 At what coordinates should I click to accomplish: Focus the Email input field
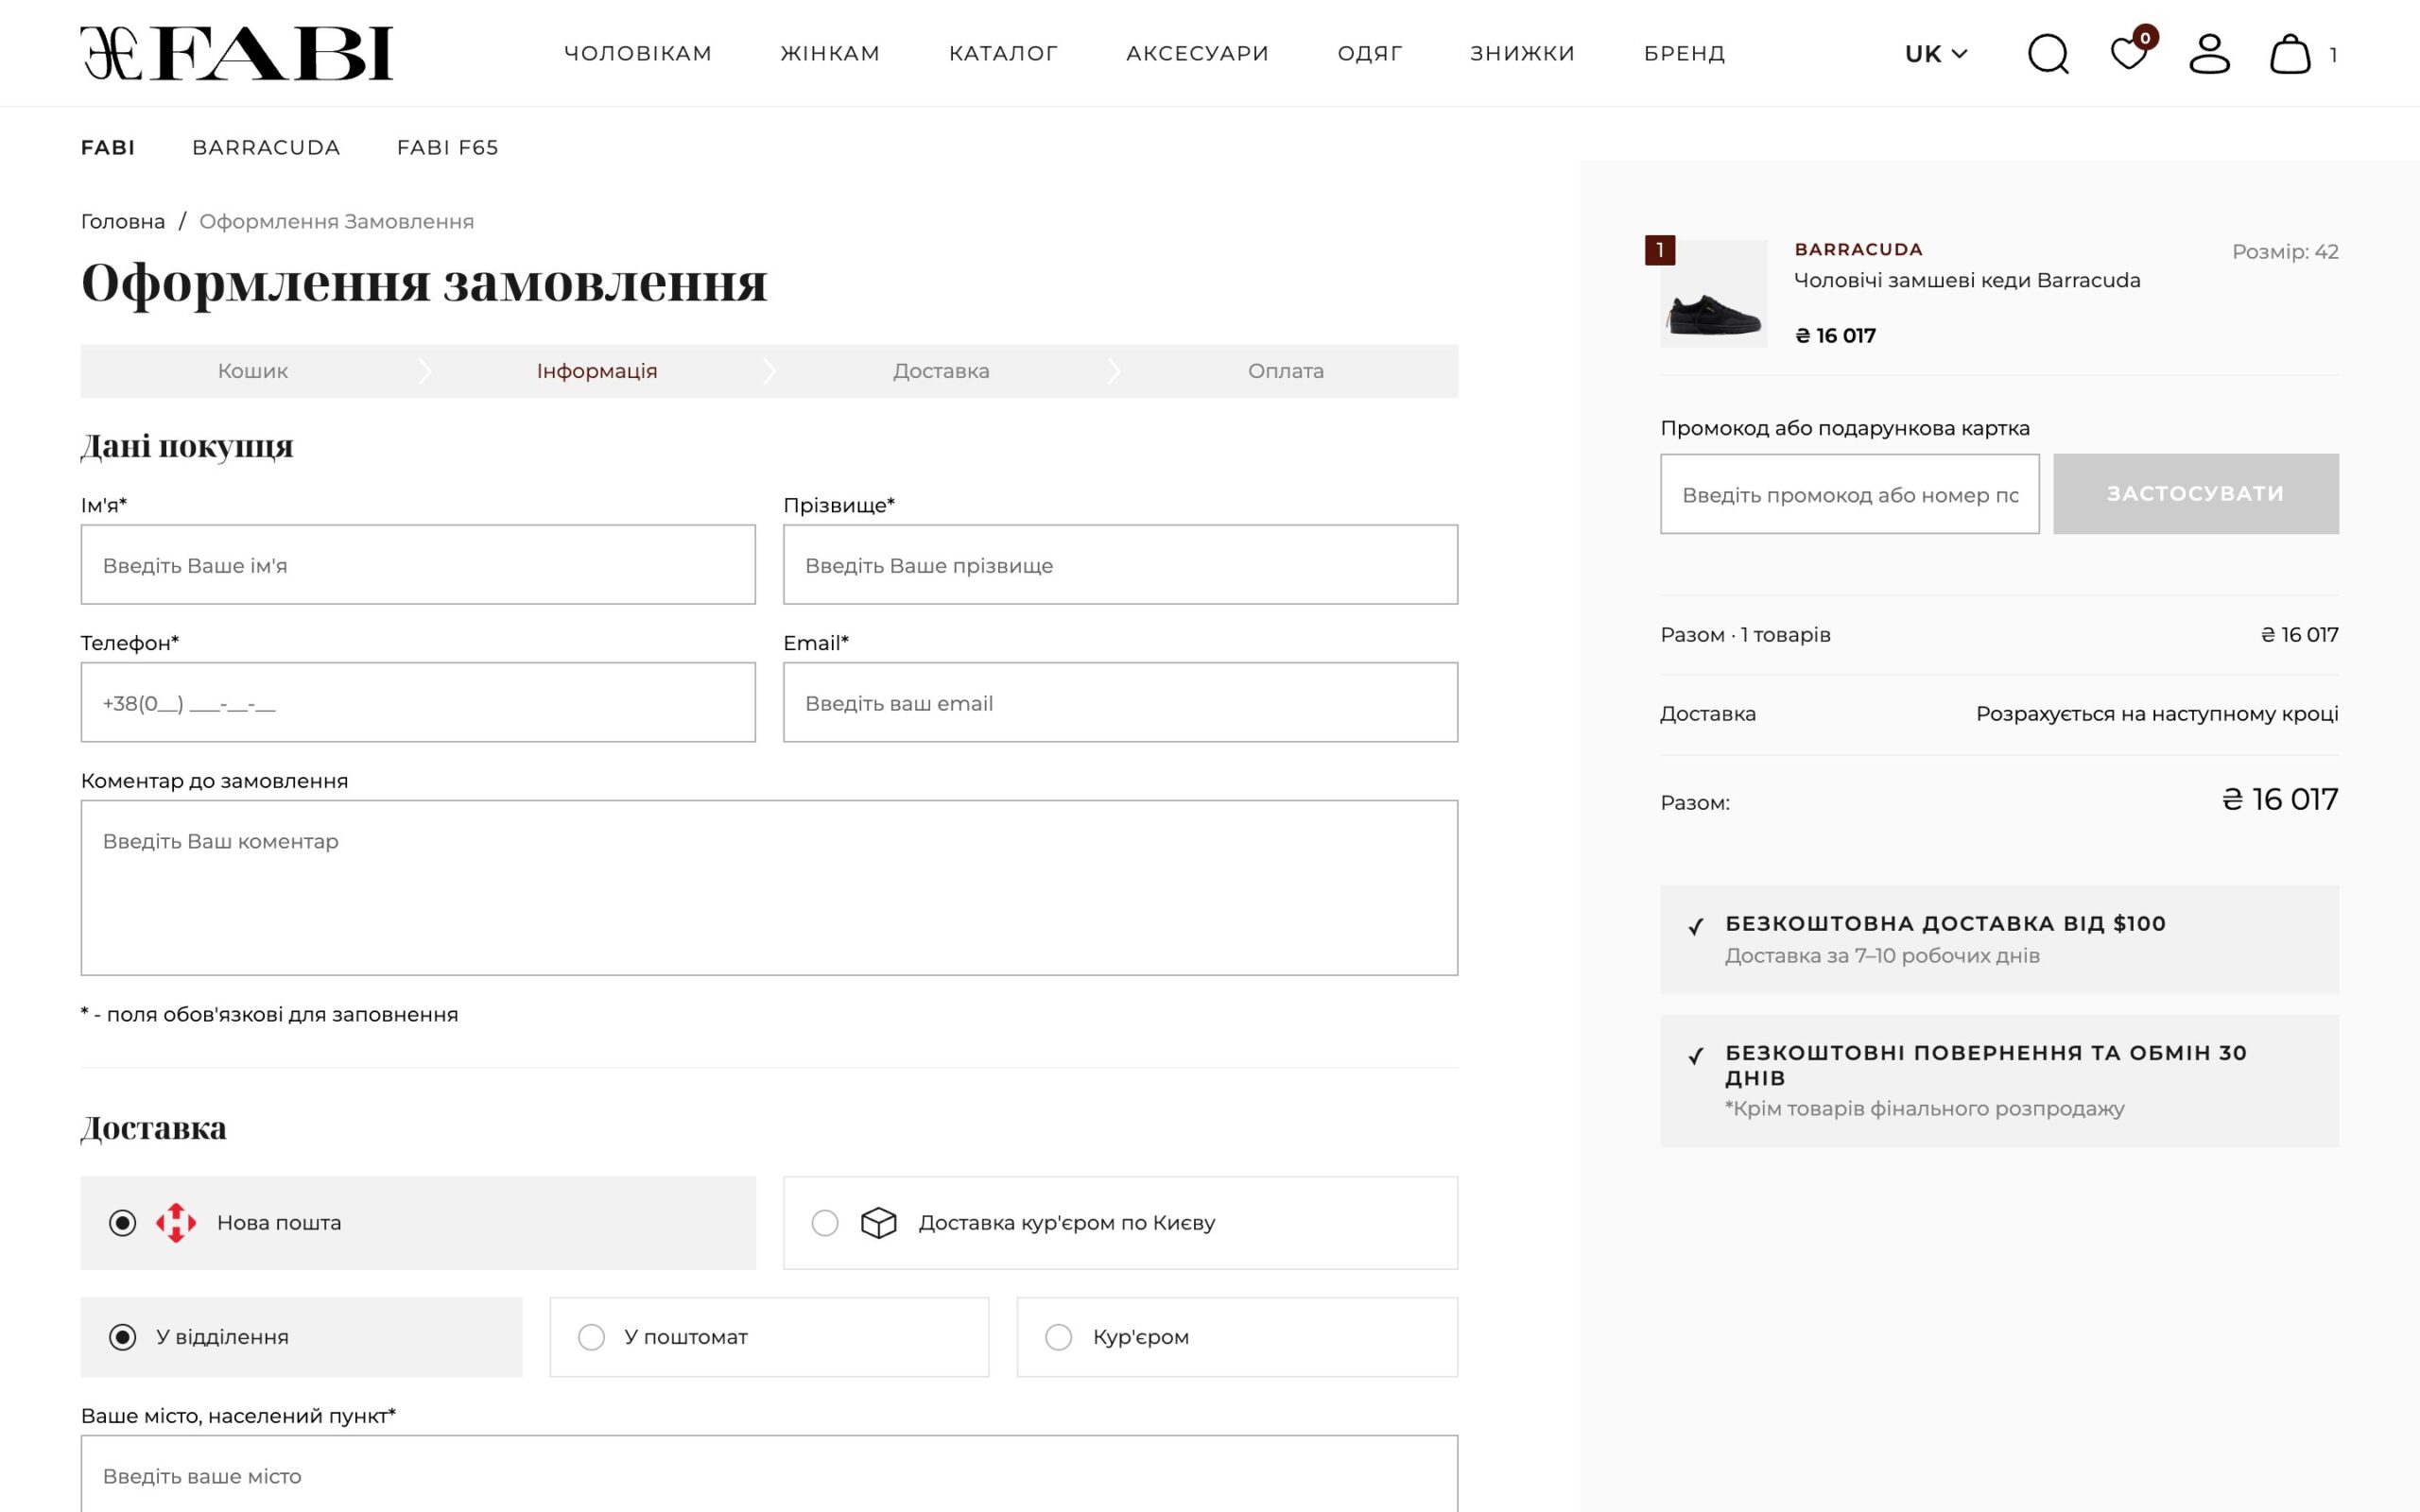(1120, 702)
